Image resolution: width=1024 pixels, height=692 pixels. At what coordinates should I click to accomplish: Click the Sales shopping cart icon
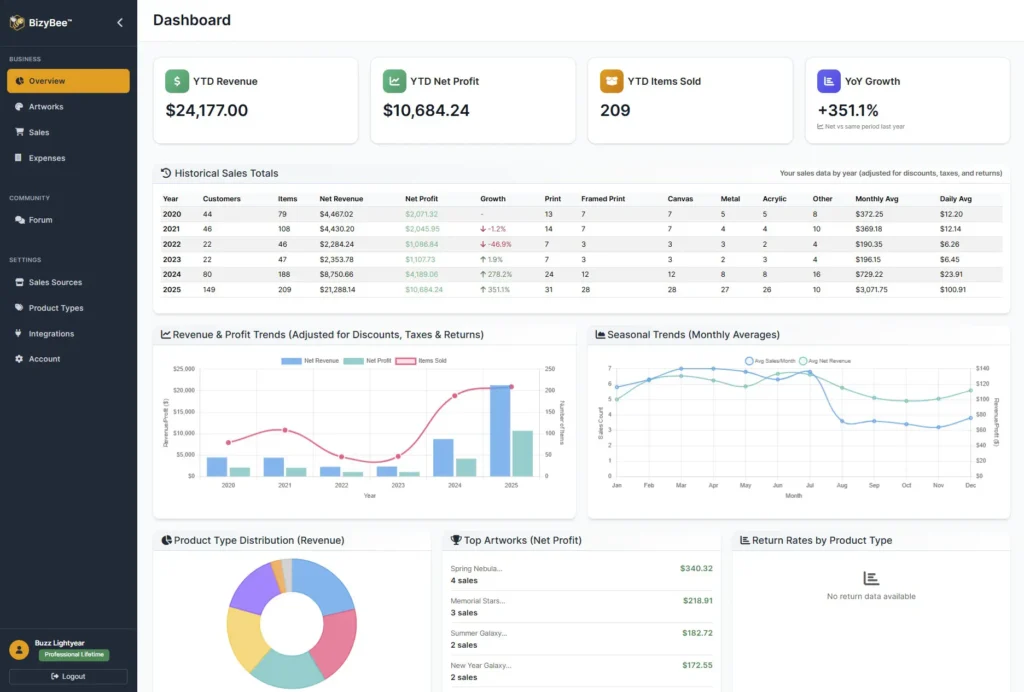pyautogui.click(x=19, y=132)
